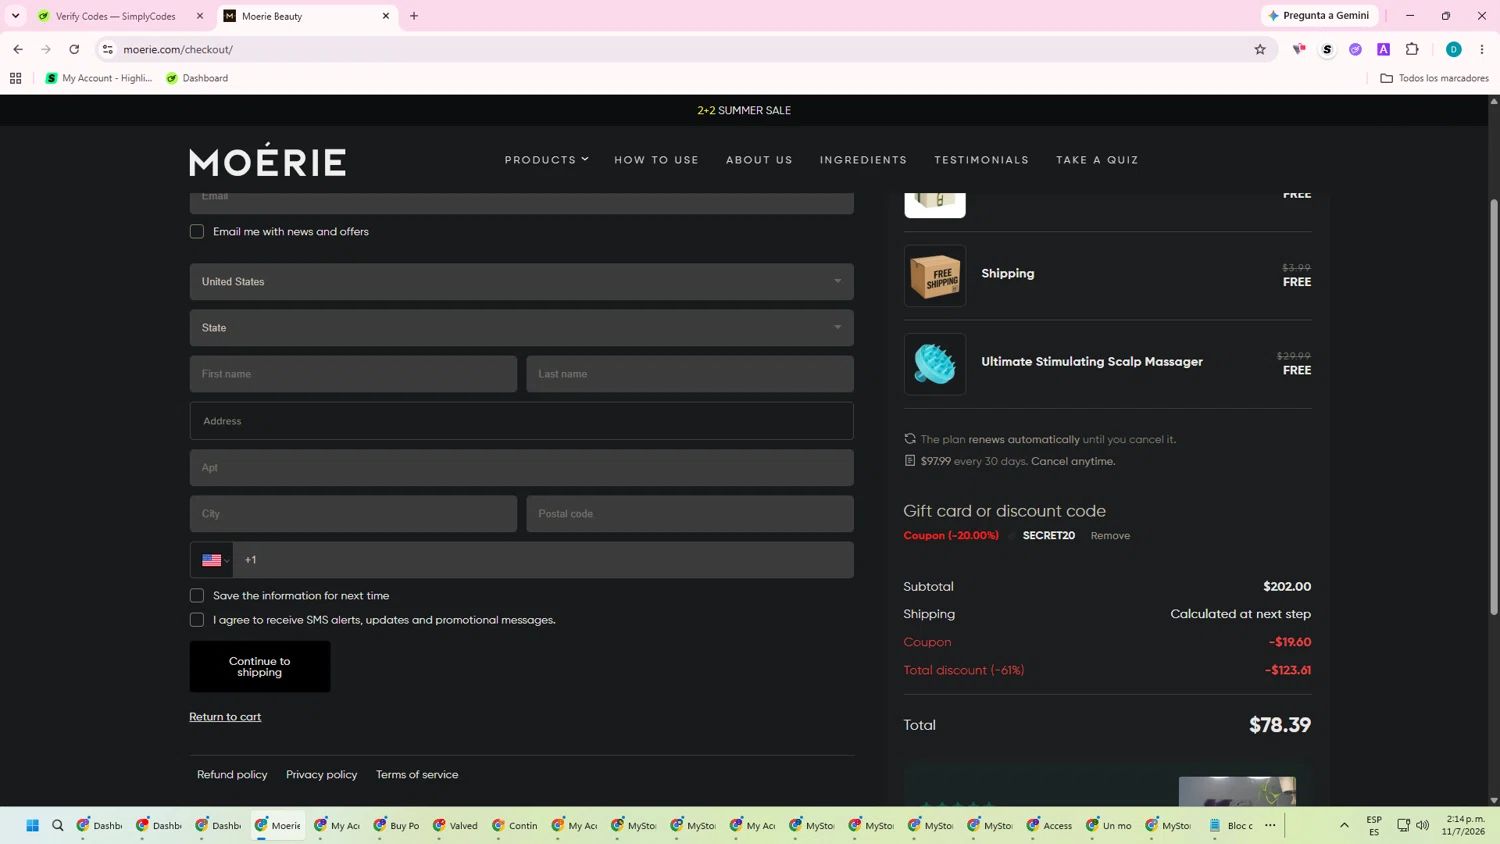The image size is (1500, 844).
Task: Close the Moerie Beauty tab
Action: (386, 16)
